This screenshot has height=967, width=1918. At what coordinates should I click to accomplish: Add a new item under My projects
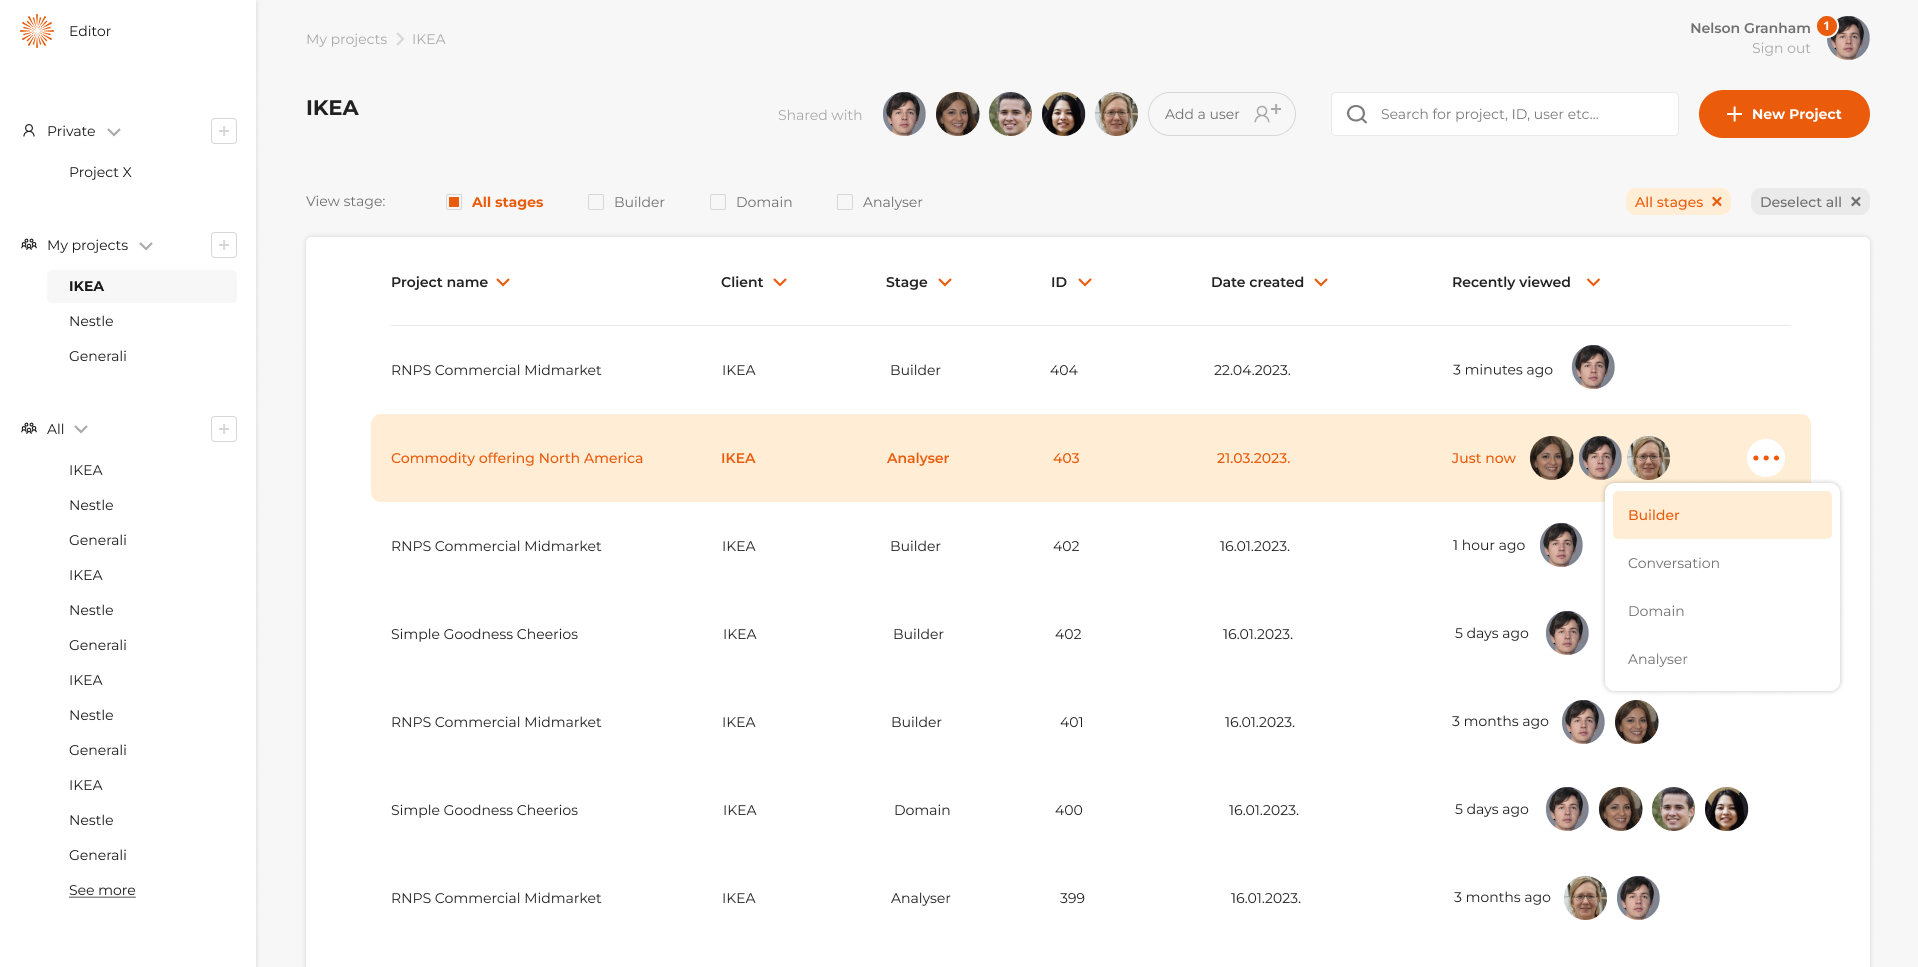pyautogui.click(x=224, y=245)
